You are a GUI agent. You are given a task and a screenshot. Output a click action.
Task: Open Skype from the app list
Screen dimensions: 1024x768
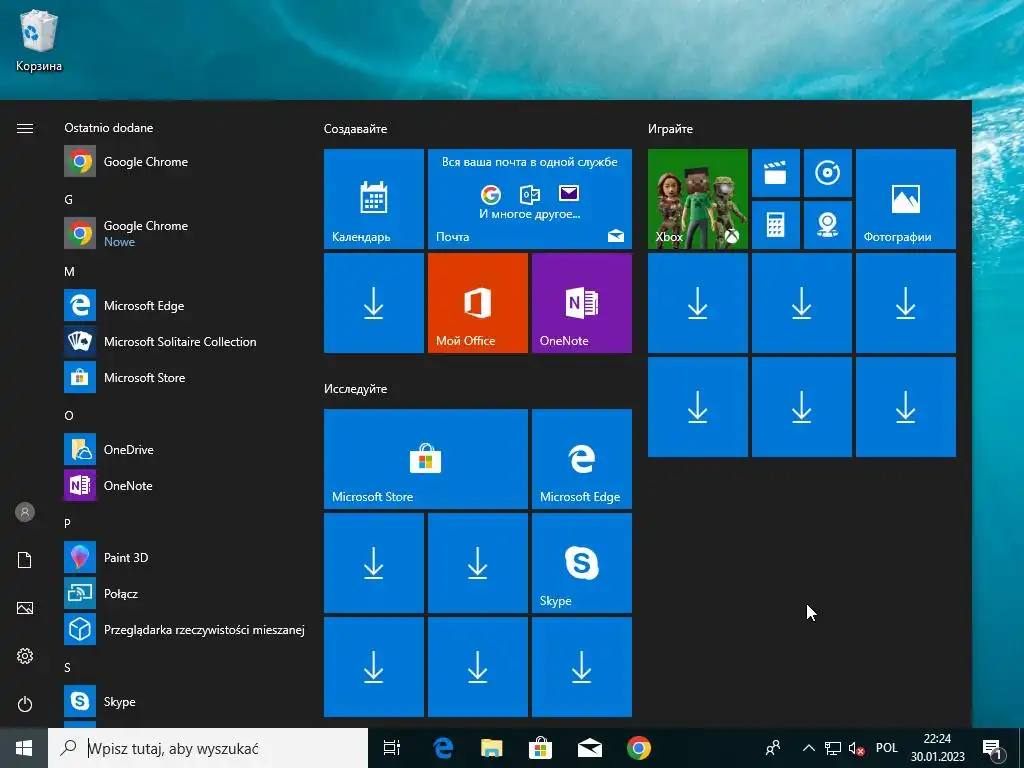183,701
